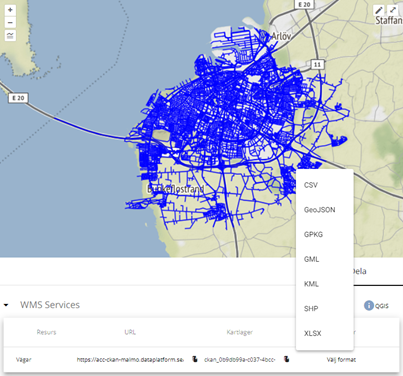Click the Arlöv label on map

click(x=281, y=36)
